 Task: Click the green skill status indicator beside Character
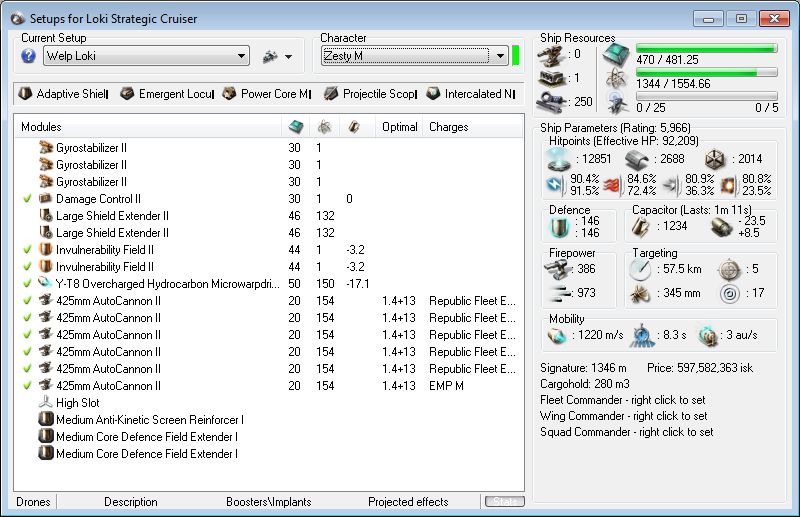pyautogui.click(x=515, y=56)
